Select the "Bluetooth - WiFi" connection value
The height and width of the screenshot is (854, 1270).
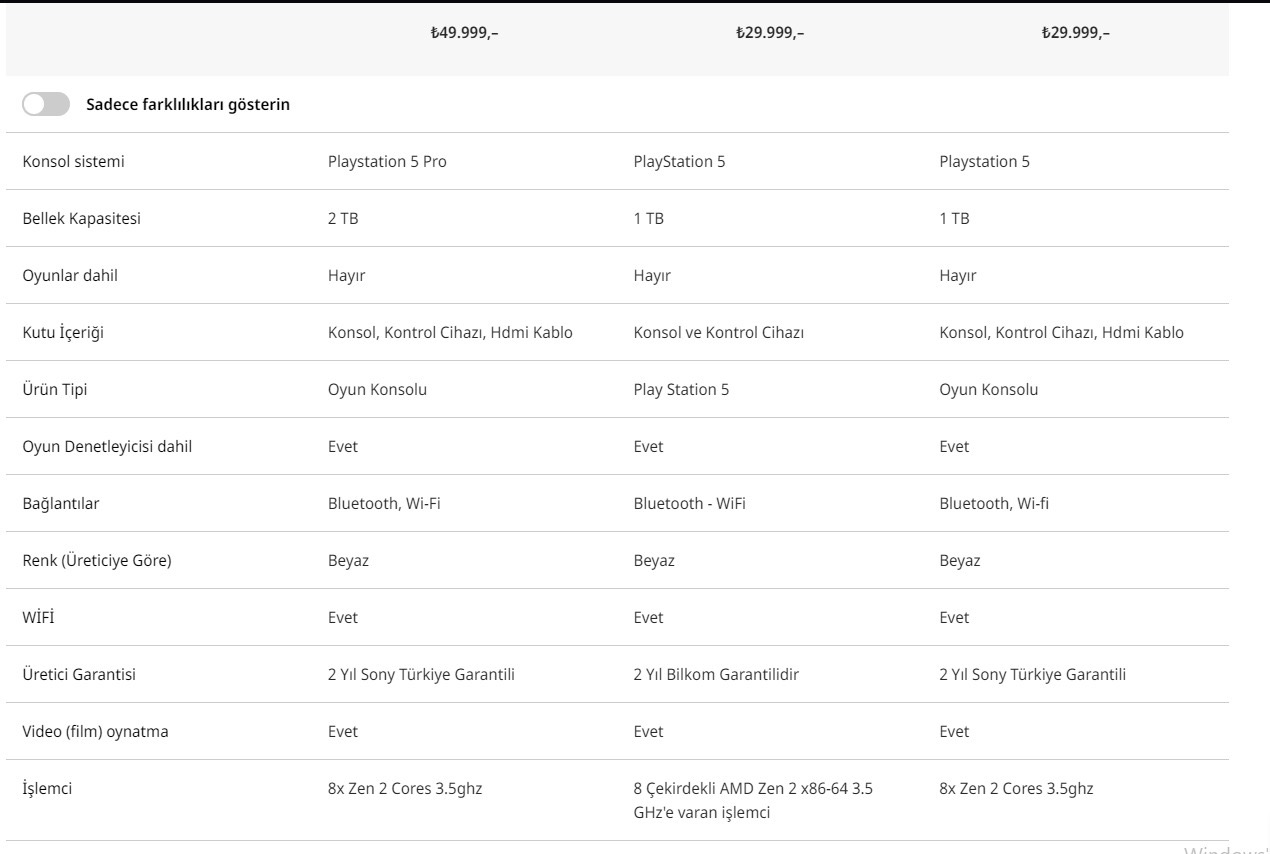click(x=689, y=504)
